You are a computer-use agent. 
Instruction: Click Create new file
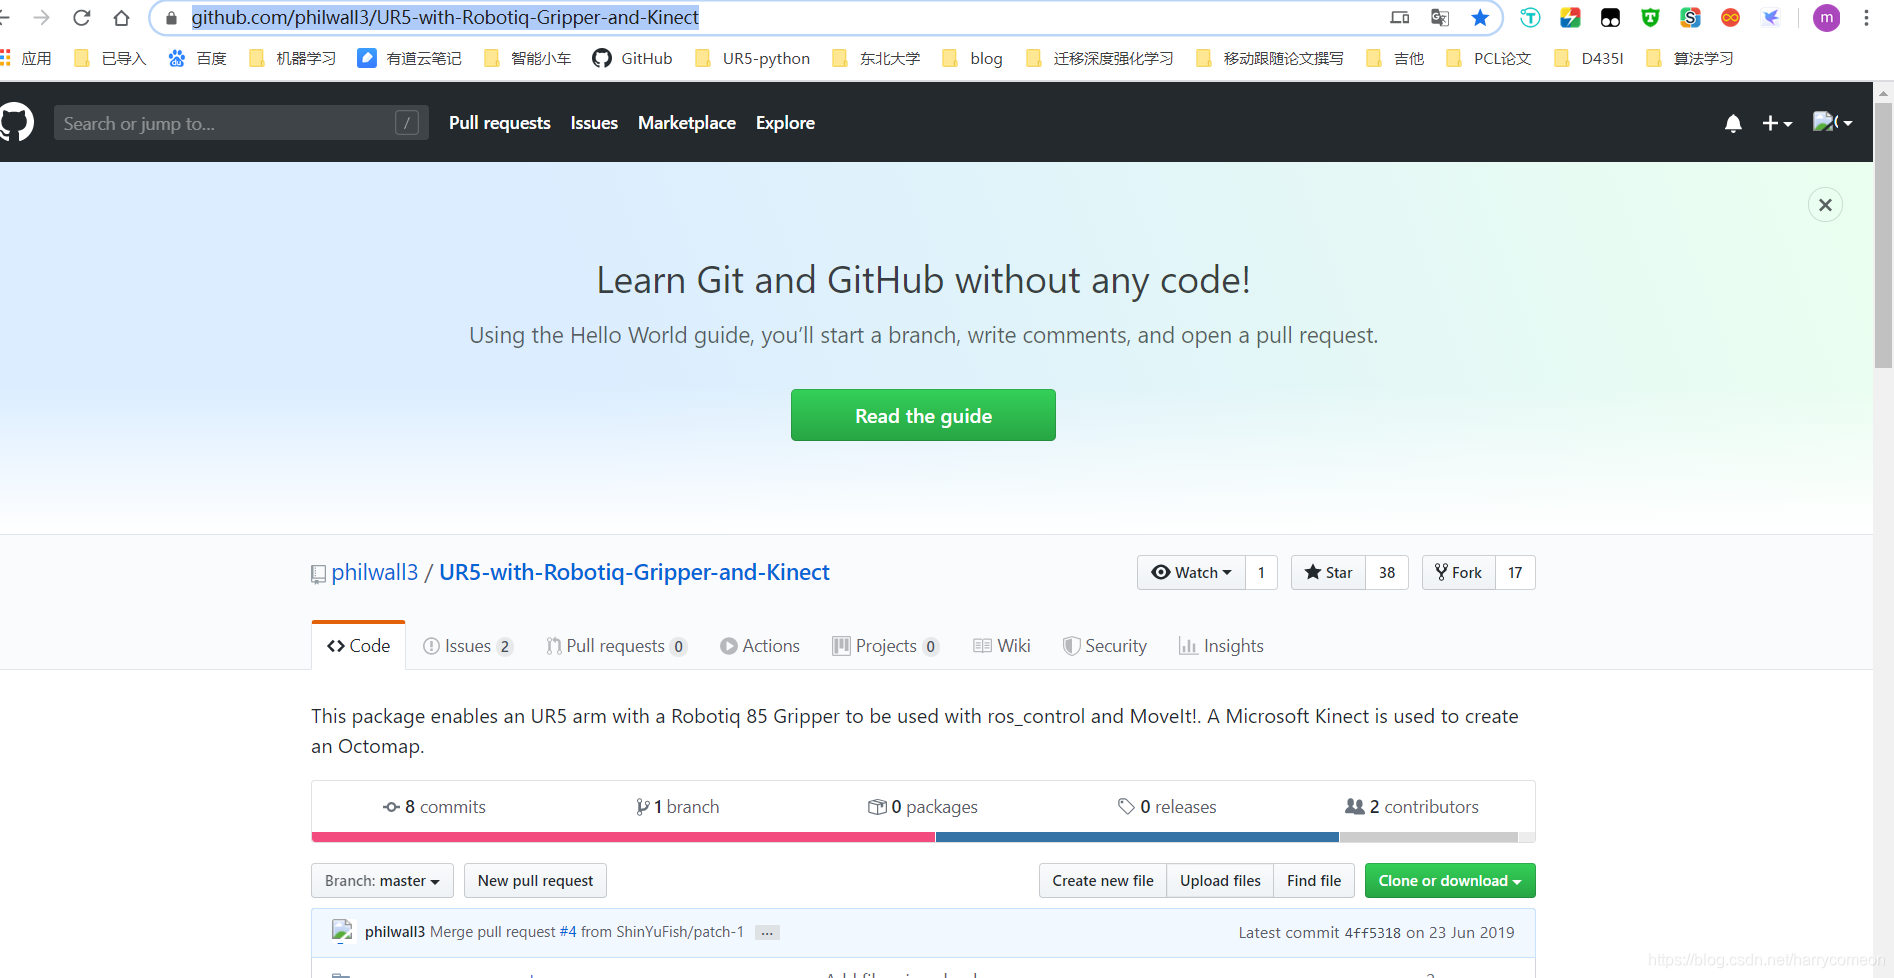(1103, 880)
